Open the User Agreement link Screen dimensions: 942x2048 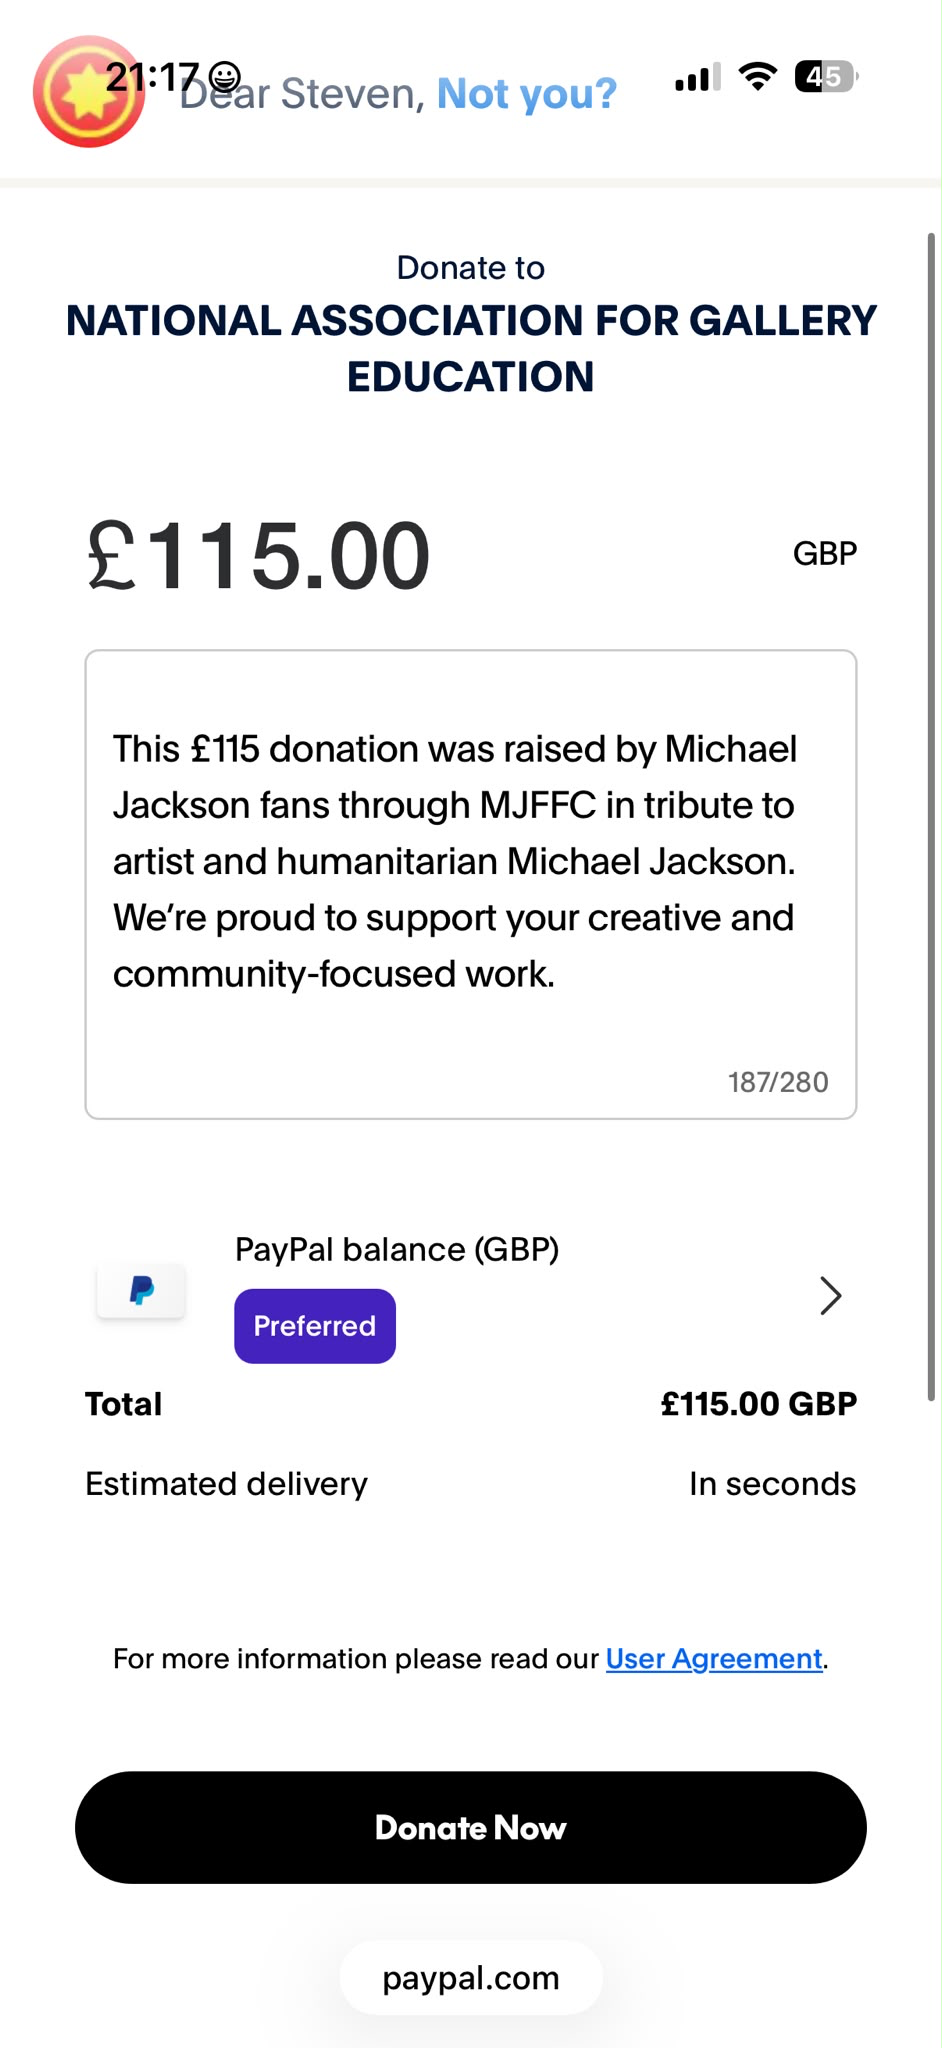[714, 1659]
